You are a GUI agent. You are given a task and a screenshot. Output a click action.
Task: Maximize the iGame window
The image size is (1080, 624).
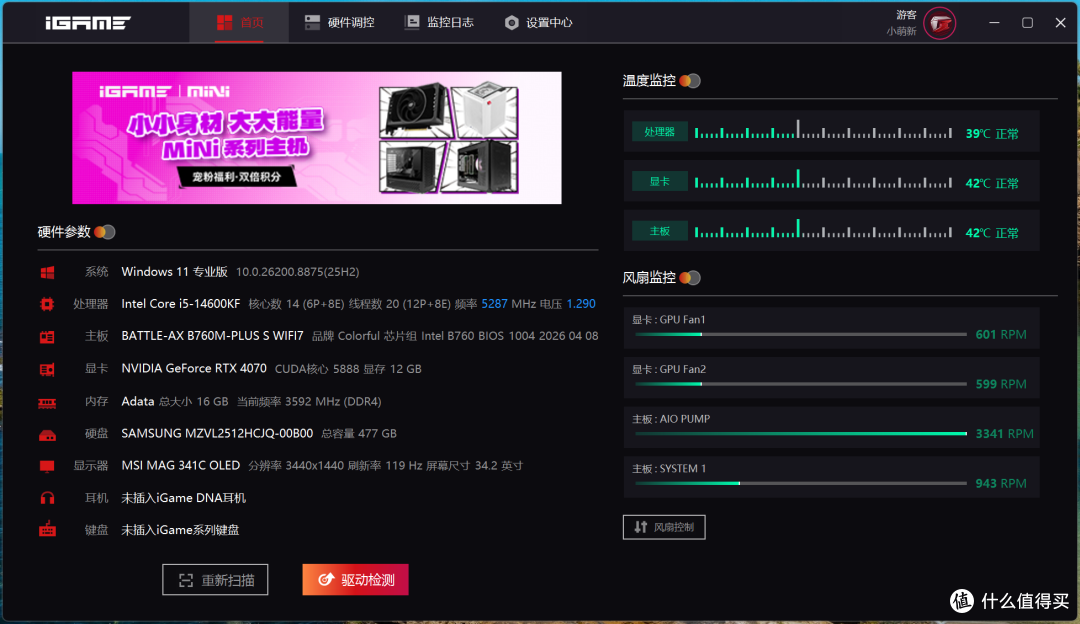(1027, 23)
